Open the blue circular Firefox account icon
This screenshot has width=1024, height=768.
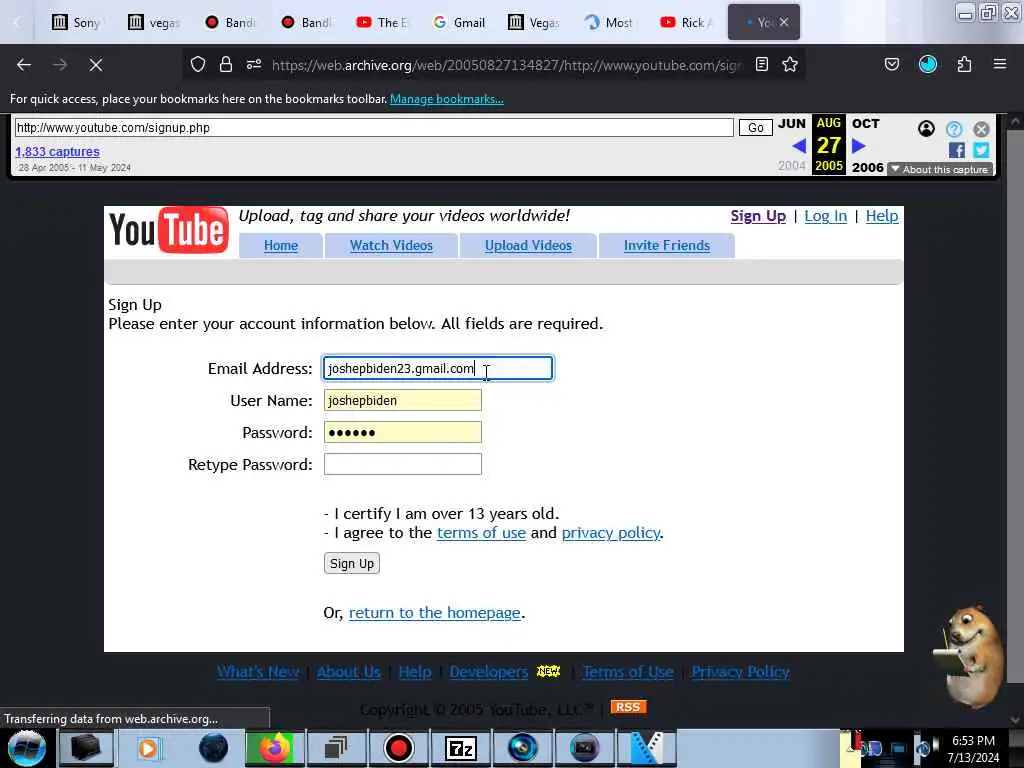[x=928, y=64]
